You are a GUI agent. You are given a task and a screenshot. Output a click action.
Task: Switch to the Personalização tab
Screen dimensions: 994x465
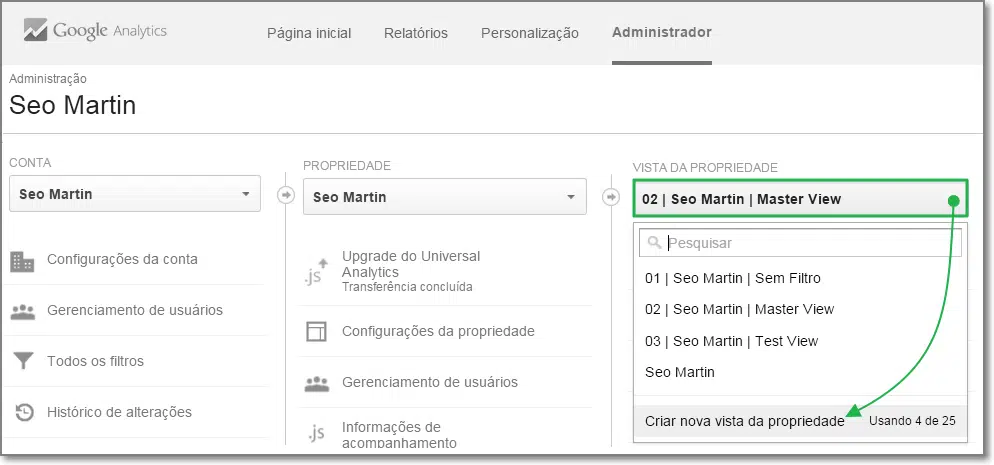tap(529, 33)
